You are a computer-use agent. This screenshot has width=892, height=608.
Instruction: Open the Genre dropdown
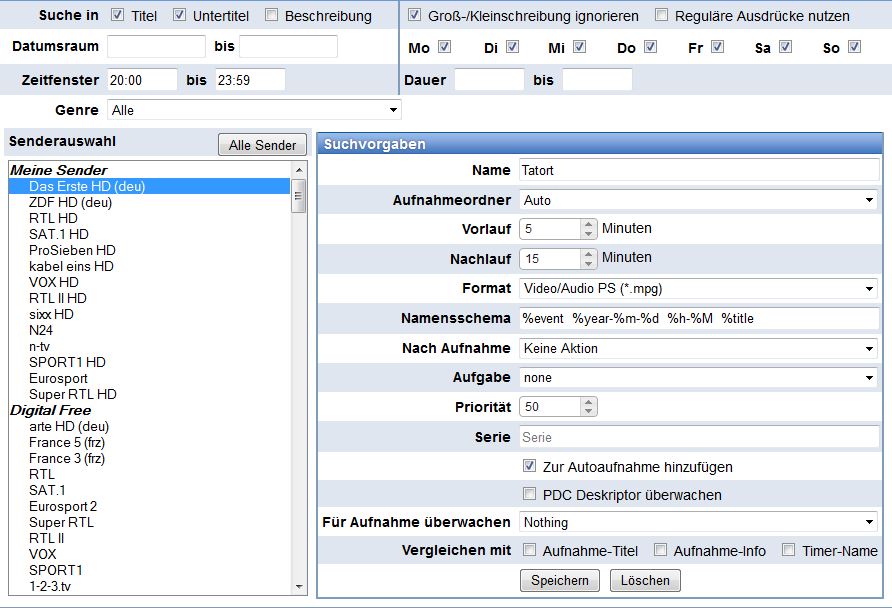(254, 110)
